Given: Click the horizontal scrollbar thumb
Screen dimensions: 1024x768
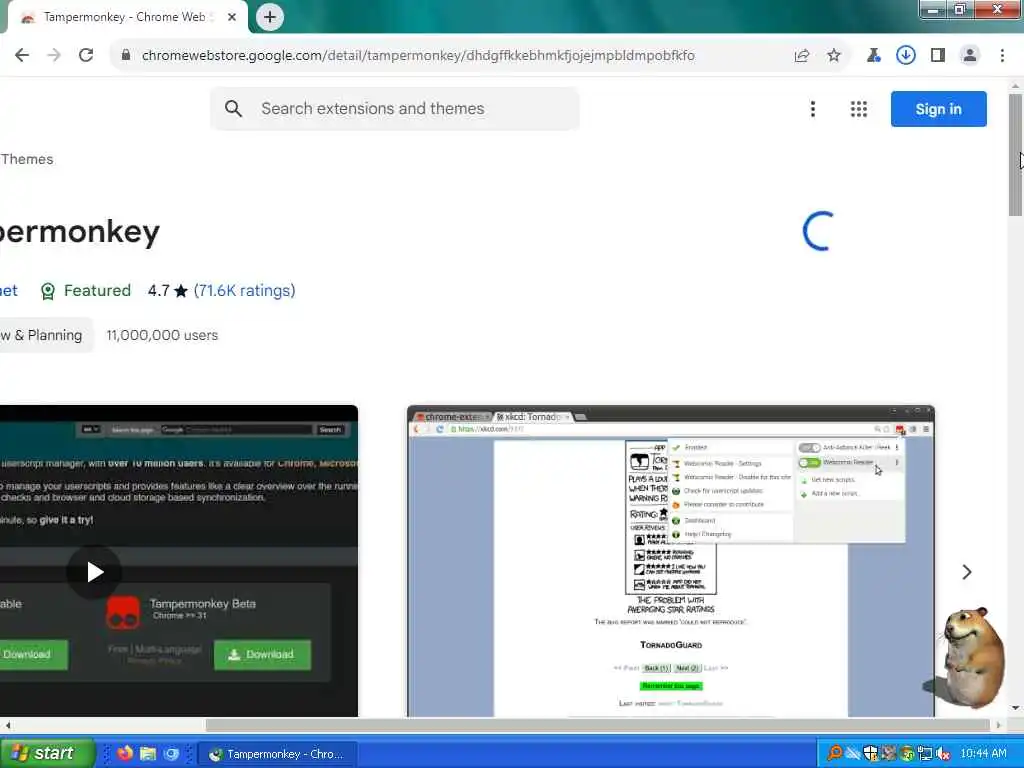Looking at the screenshot, I should point(598,725).
